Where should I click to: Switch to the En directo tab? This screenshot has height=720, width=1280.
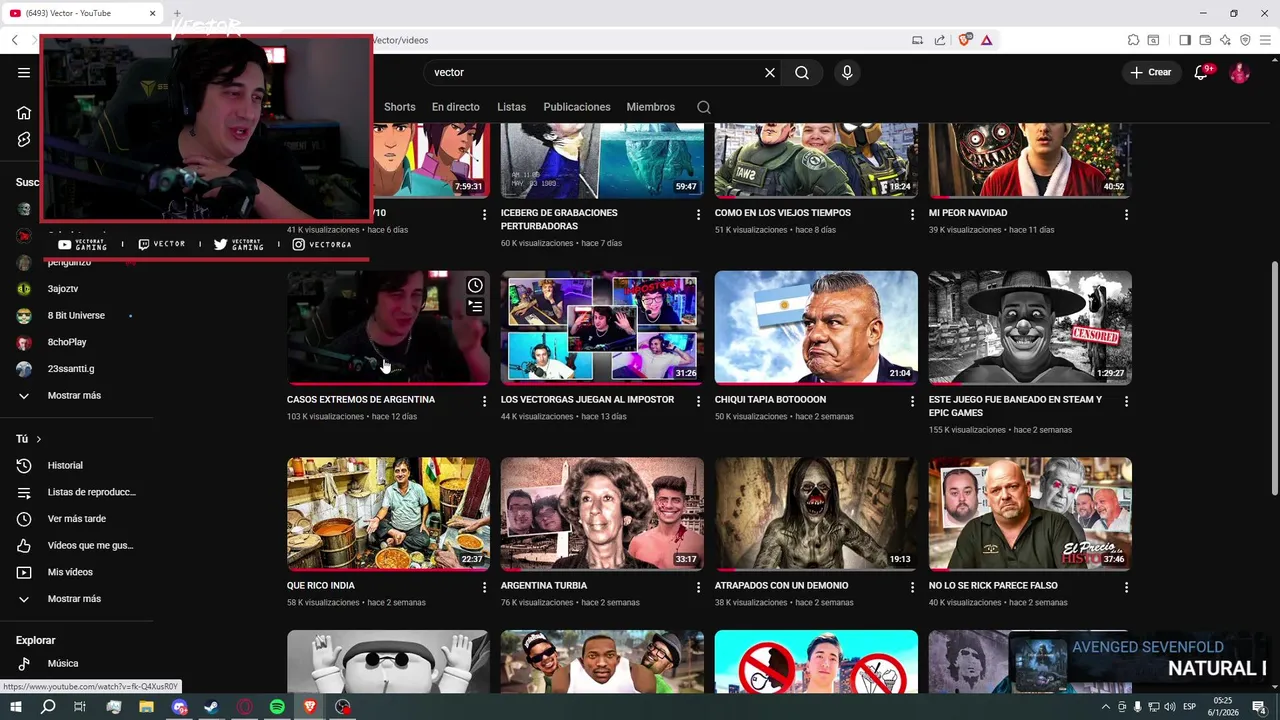[x=456, y=107]
